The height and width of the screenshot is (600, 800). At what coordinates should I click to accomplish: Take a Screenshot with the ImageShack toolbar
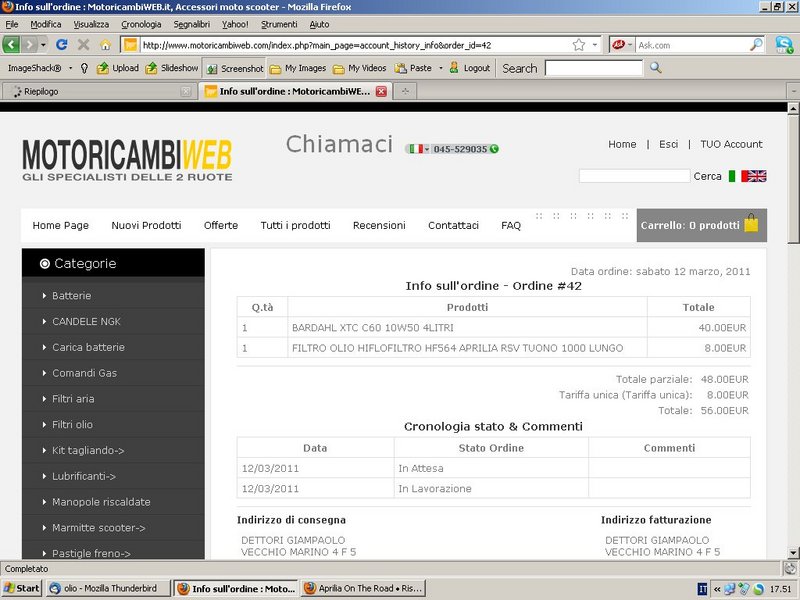(x=235, y=68)
